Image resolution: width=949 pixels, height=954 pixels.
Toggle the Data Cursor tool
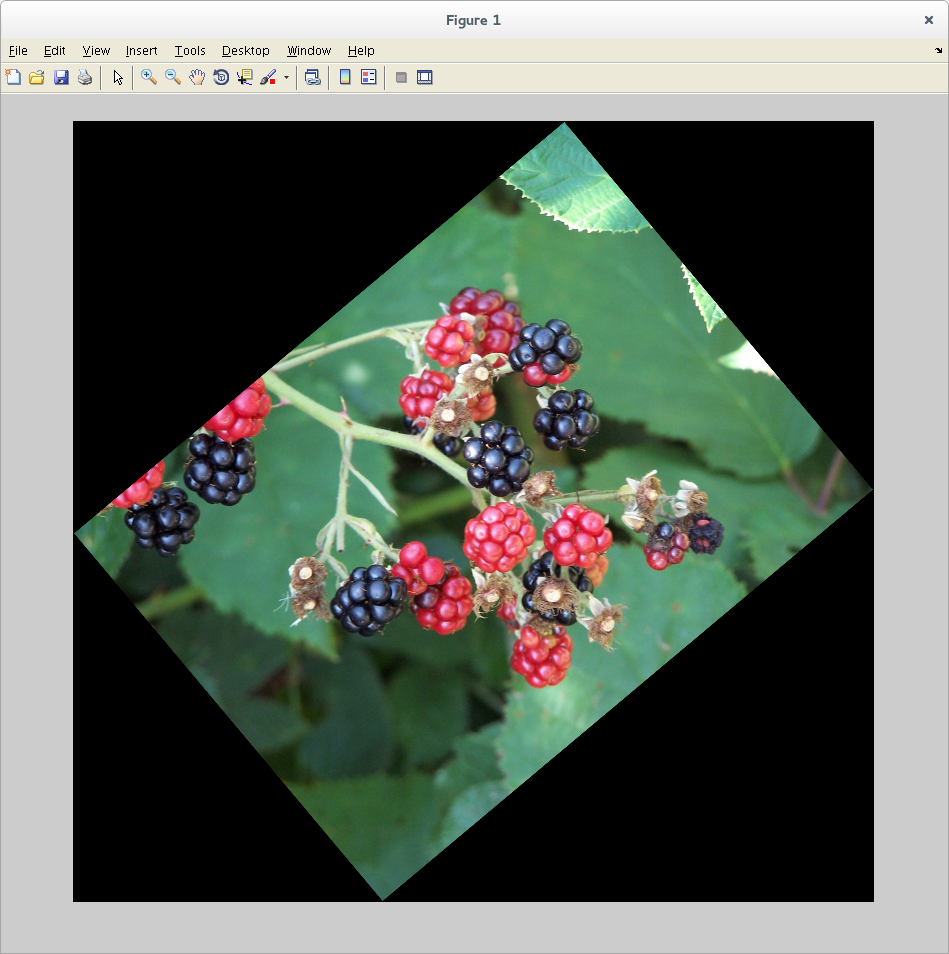pyautogui.click(x=245, y=77)
